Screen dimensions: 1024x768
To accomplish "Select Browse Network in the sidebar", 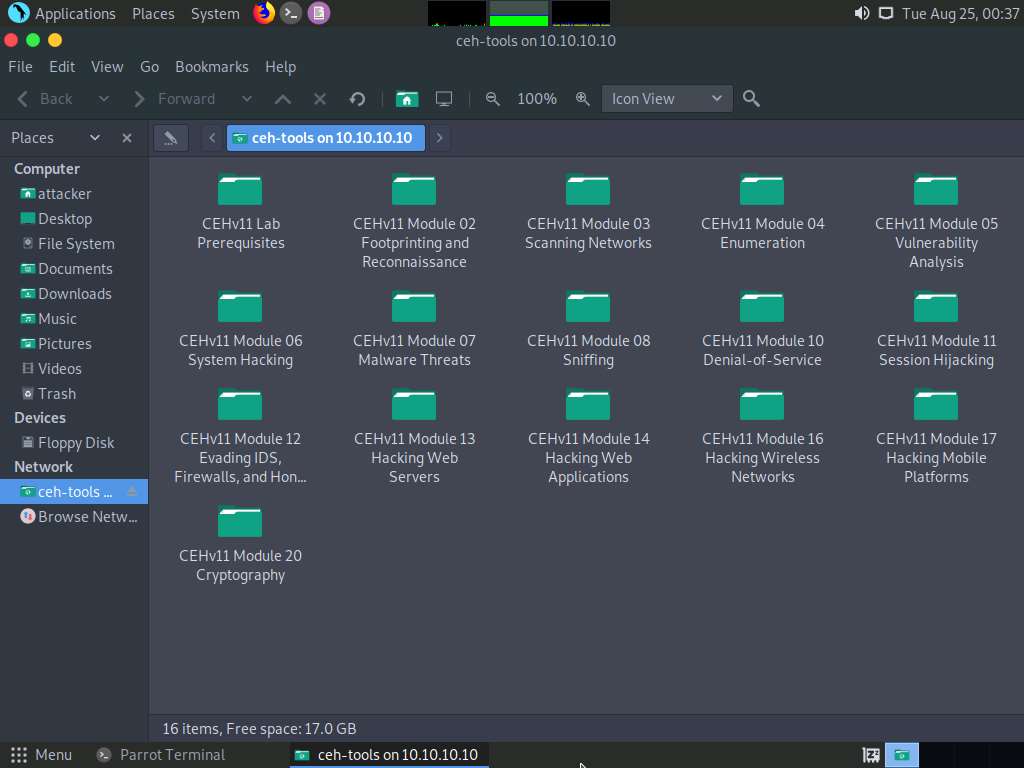I will (x=74, y=517).
